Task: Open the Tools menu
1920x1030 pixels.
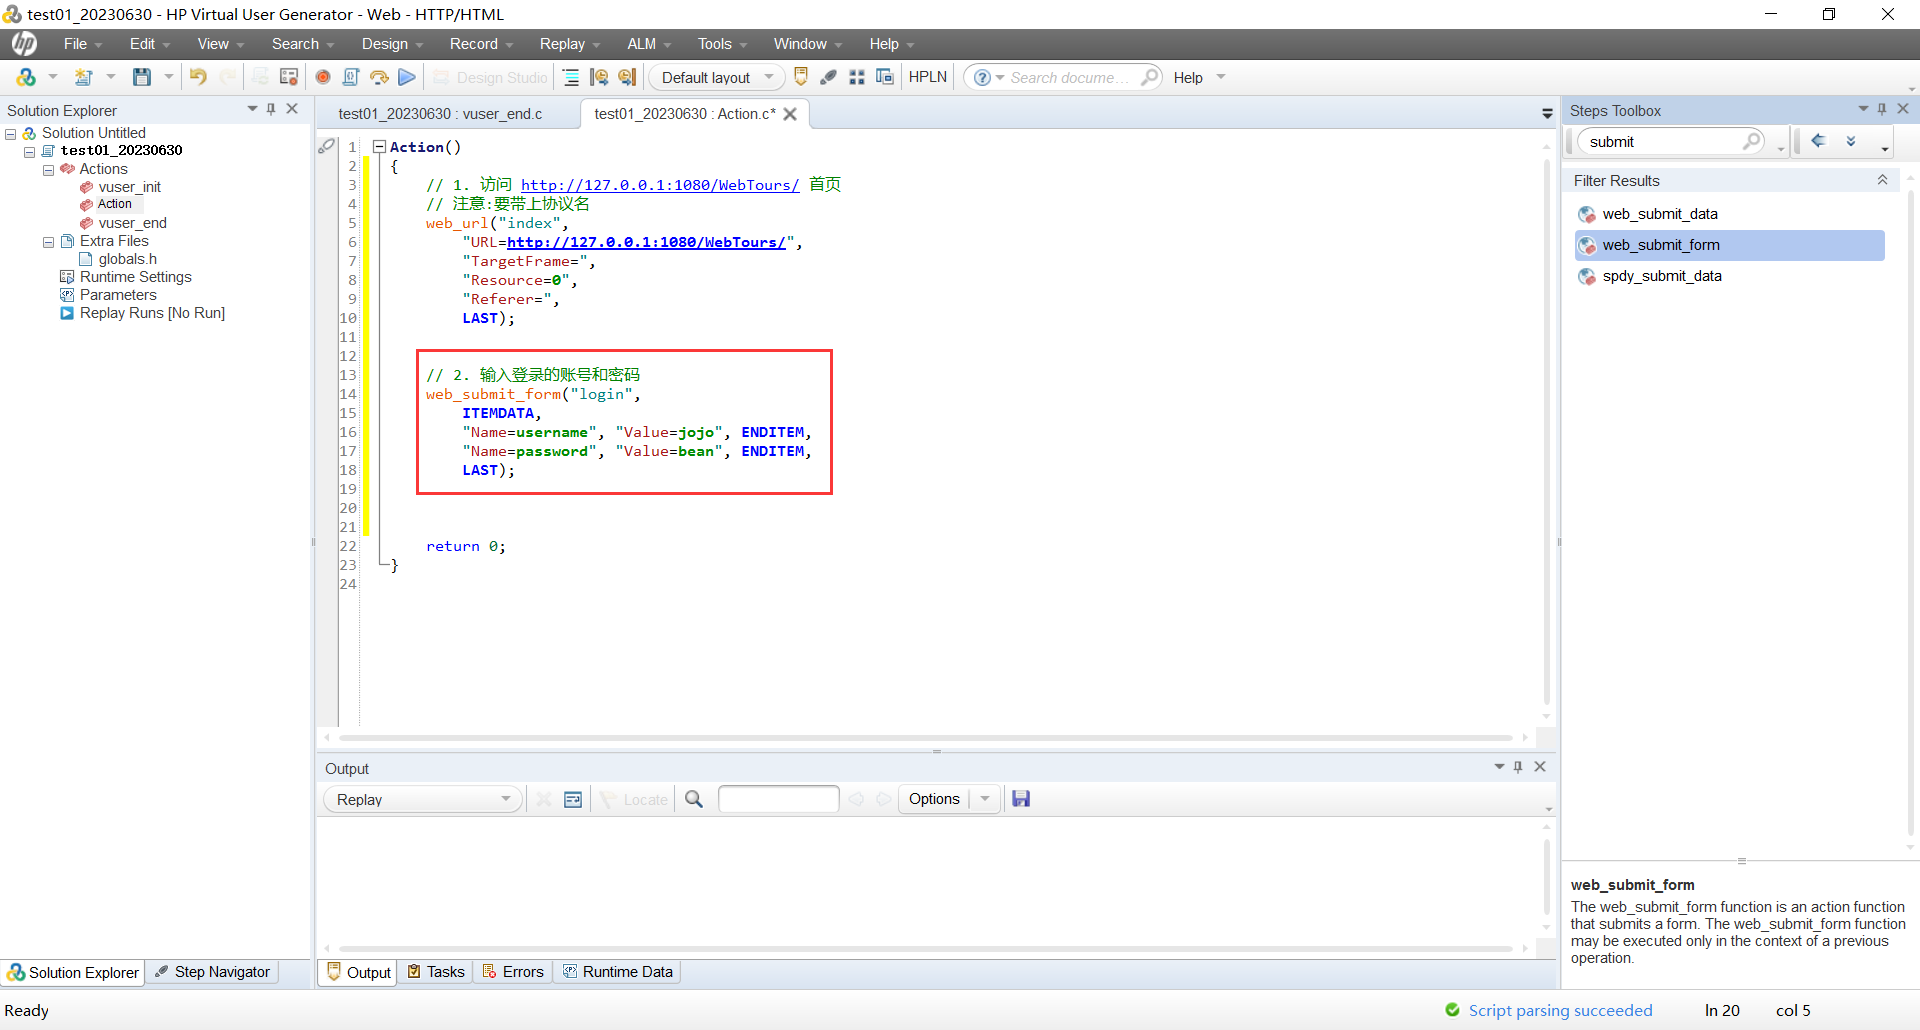Action: tap(715, 44)
